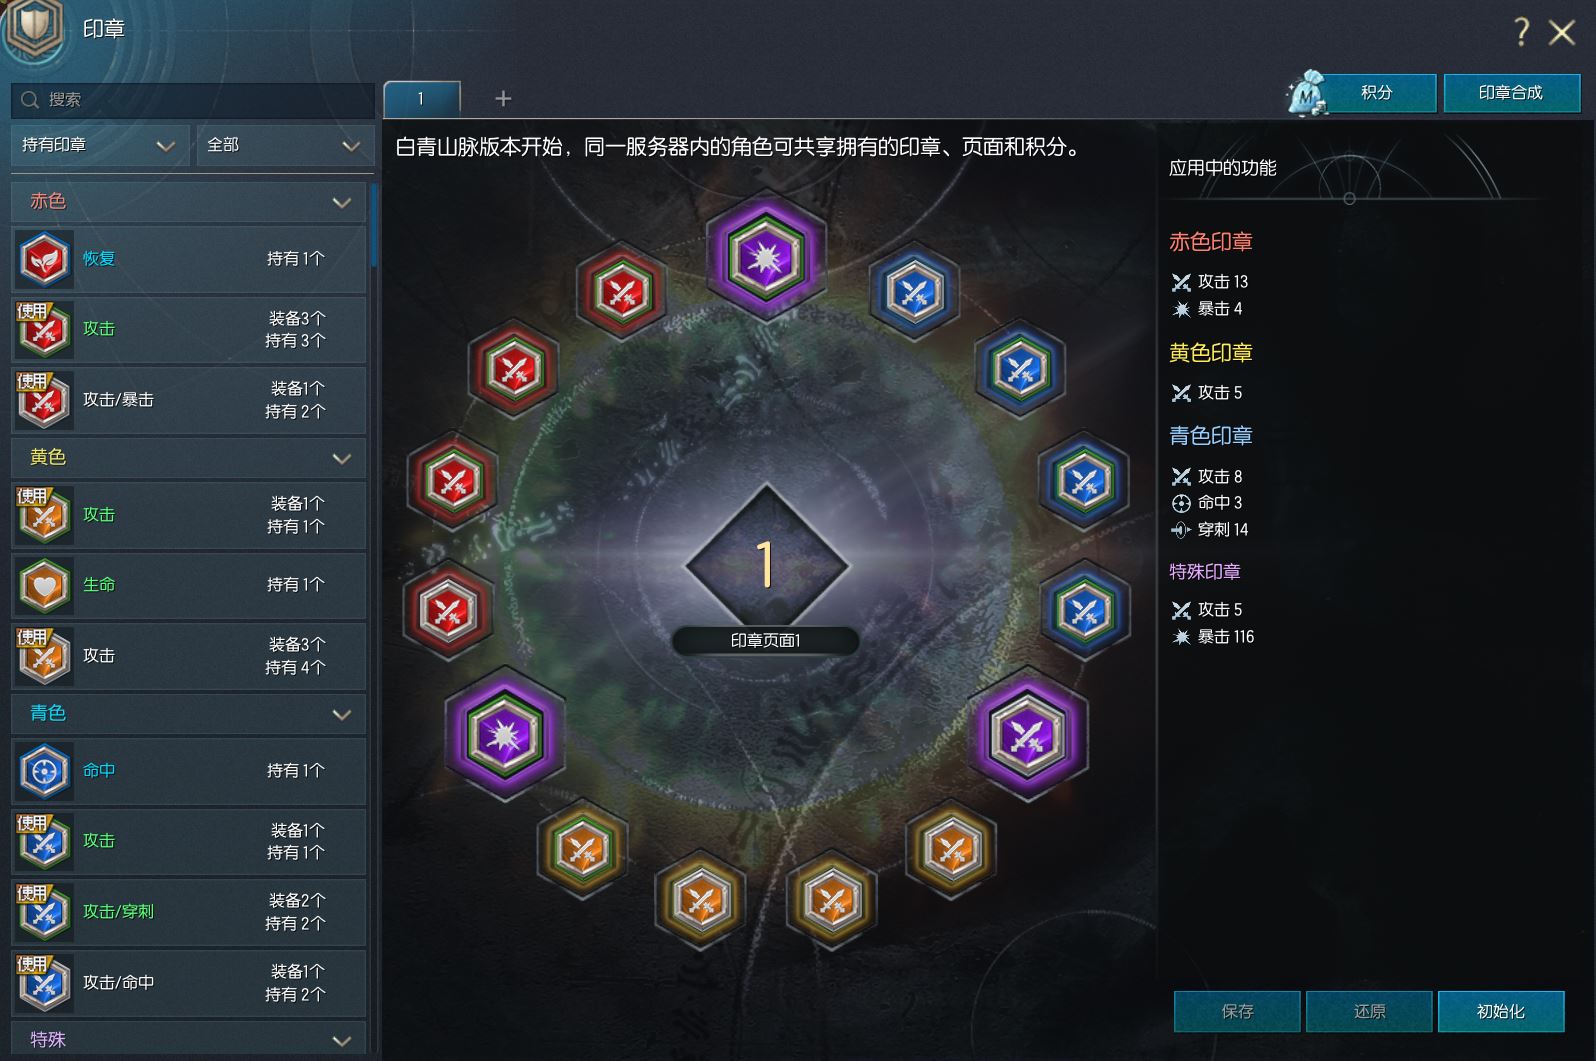Click the purple crossed-swords seal at lower right
This screenshot has width=1596, height=1061.
[x=1027, y=736]
